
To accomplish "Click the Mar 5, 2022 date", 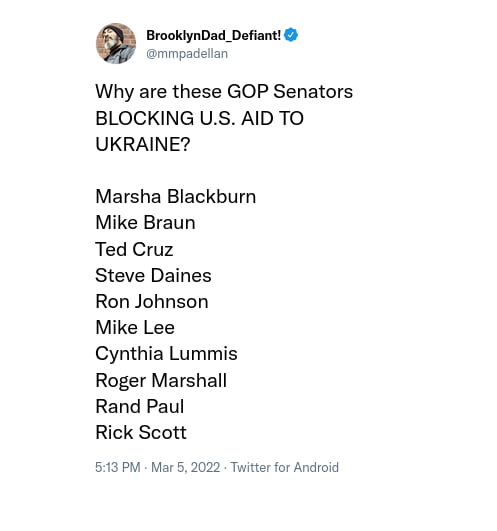I will coord(186,467).
